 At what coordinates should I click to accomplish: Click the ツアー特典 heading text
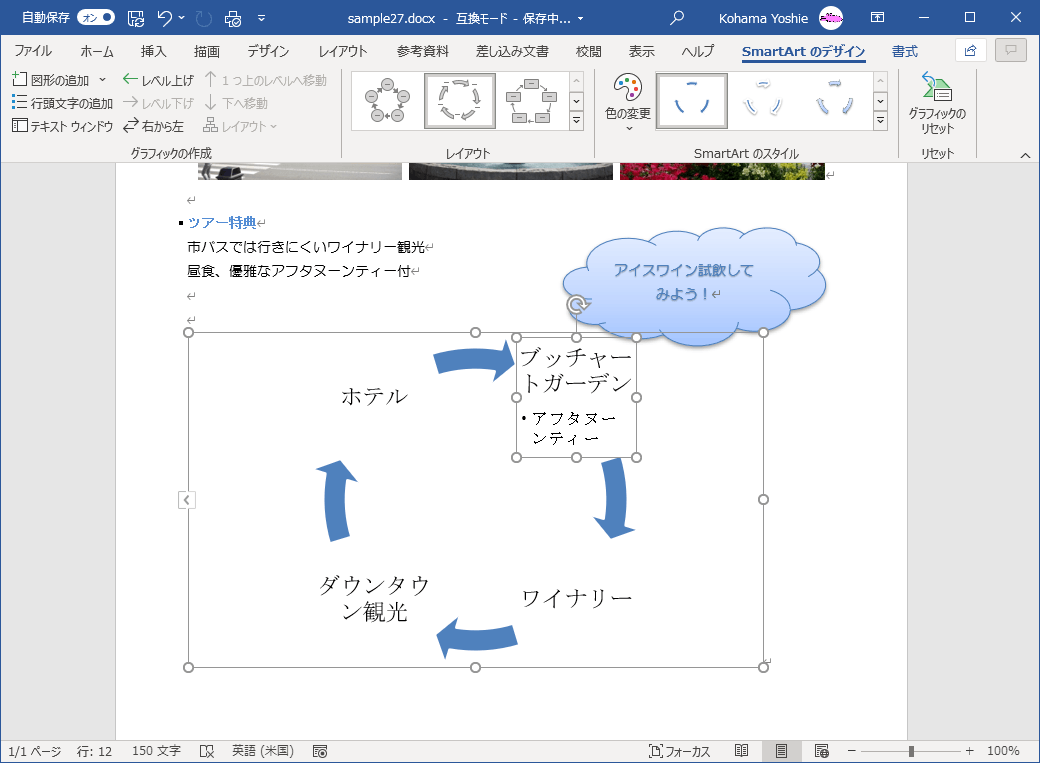(222, 223)
